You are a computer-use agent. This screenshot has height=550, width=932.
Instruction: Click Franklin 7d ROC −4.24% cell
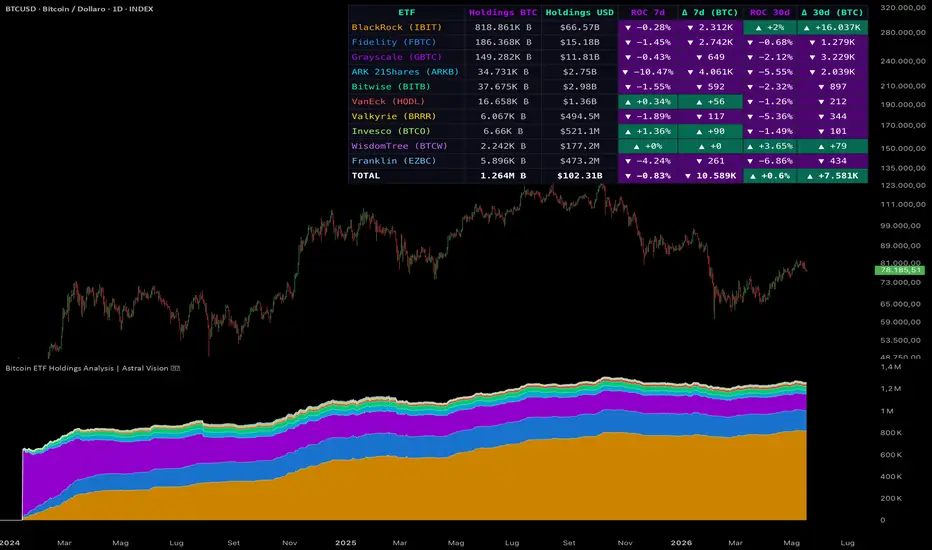coord(648,161)
